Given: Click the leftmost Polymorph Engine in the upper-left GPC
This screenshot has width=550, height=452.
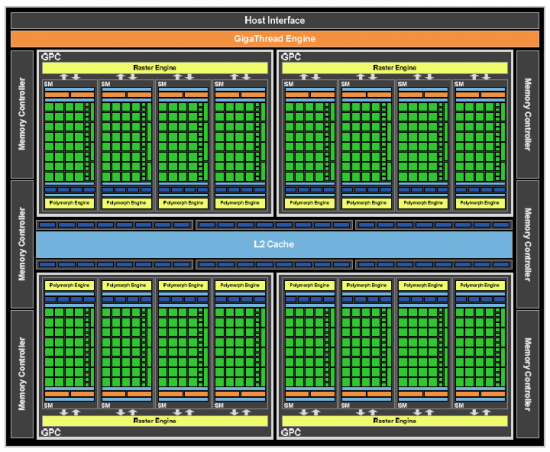Looking at the screenshot, I should [69, 203].
